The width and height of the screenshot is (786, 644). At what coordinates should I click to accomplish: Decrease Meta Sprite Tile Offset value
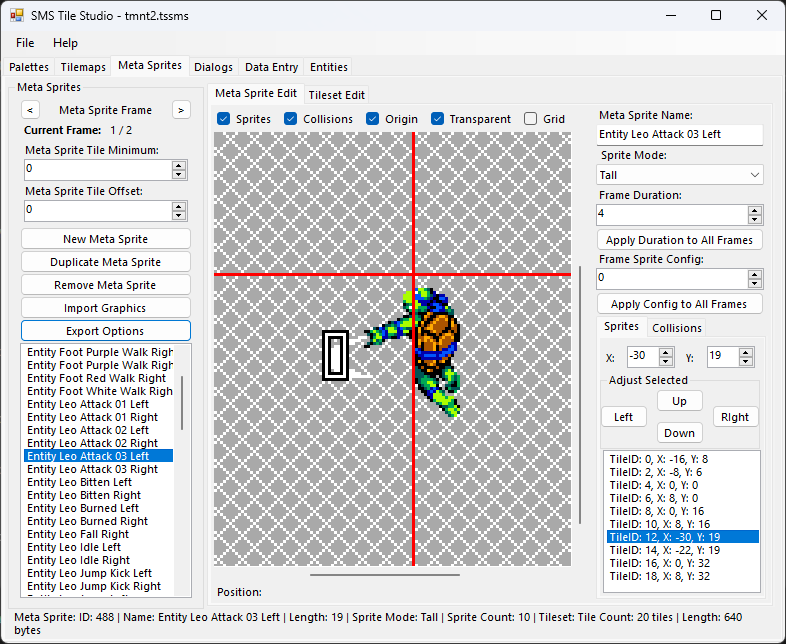coord(178,216)
